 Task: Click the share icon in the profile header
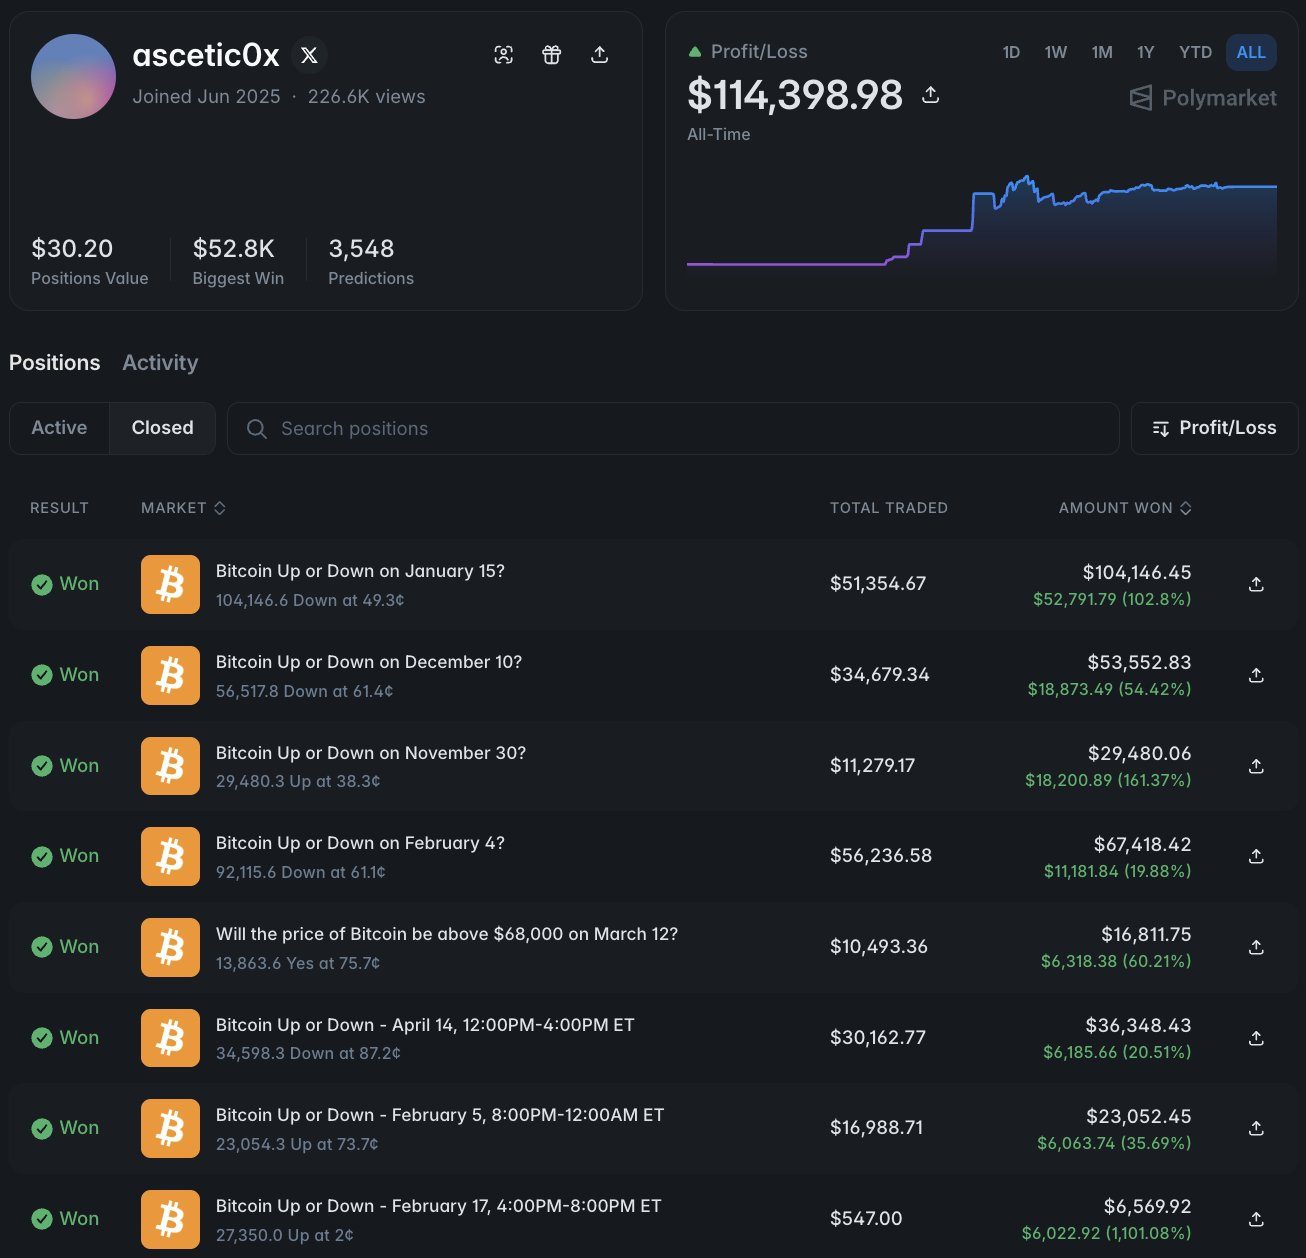click(600, 55)
